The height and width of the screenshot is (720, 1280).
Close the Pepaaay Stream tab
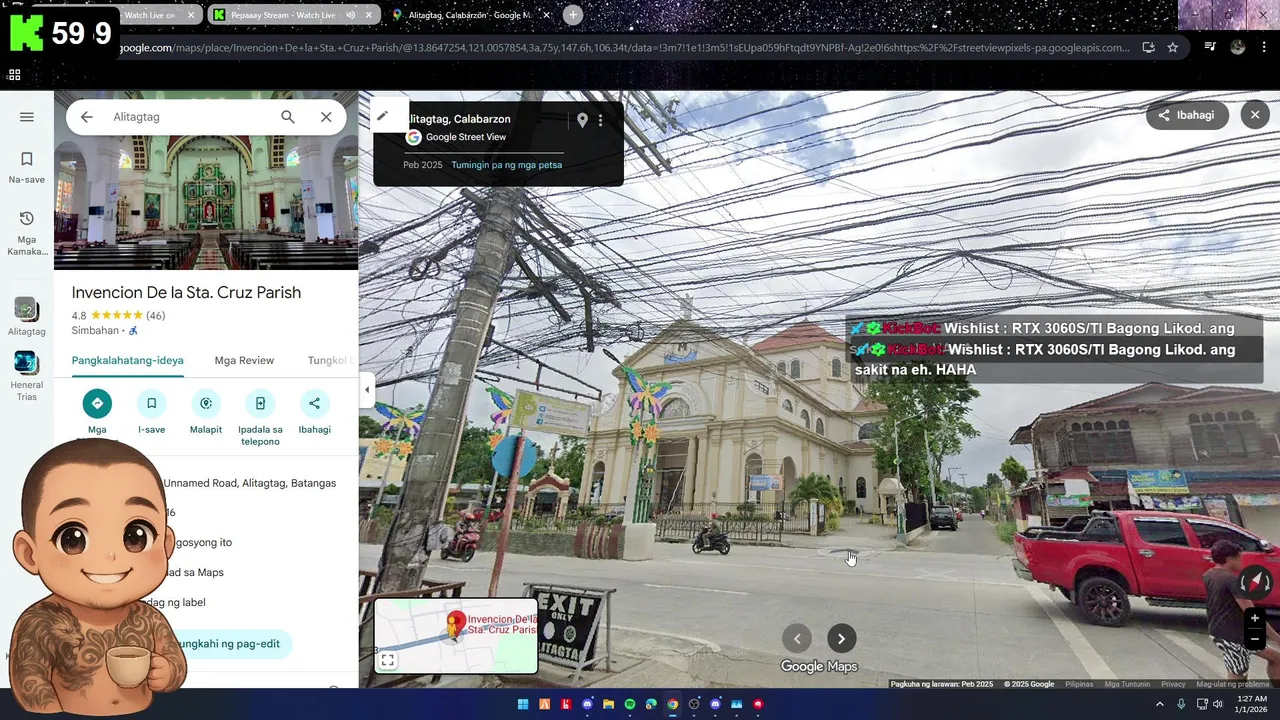point(369,15)
